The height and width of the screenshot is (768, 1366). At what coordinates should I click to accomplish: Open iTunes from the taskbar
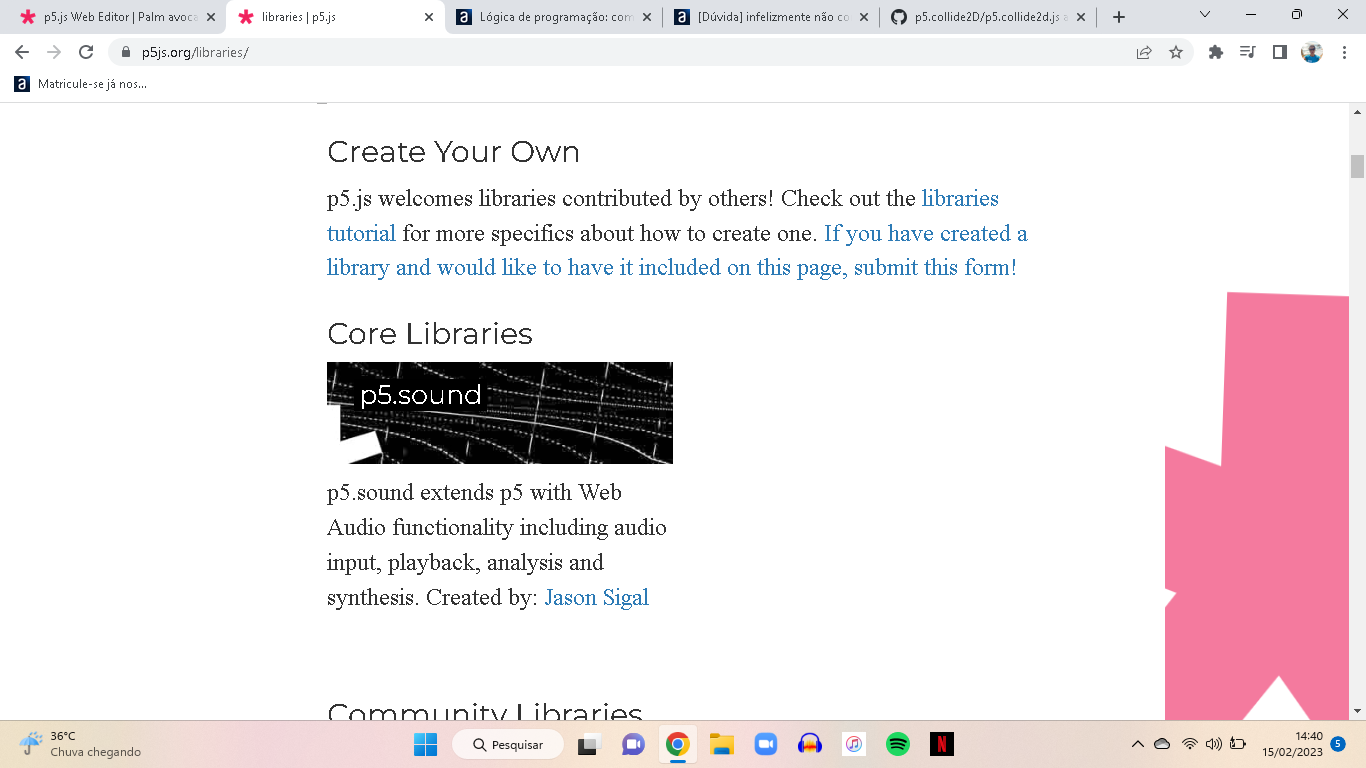coord(853,744)
